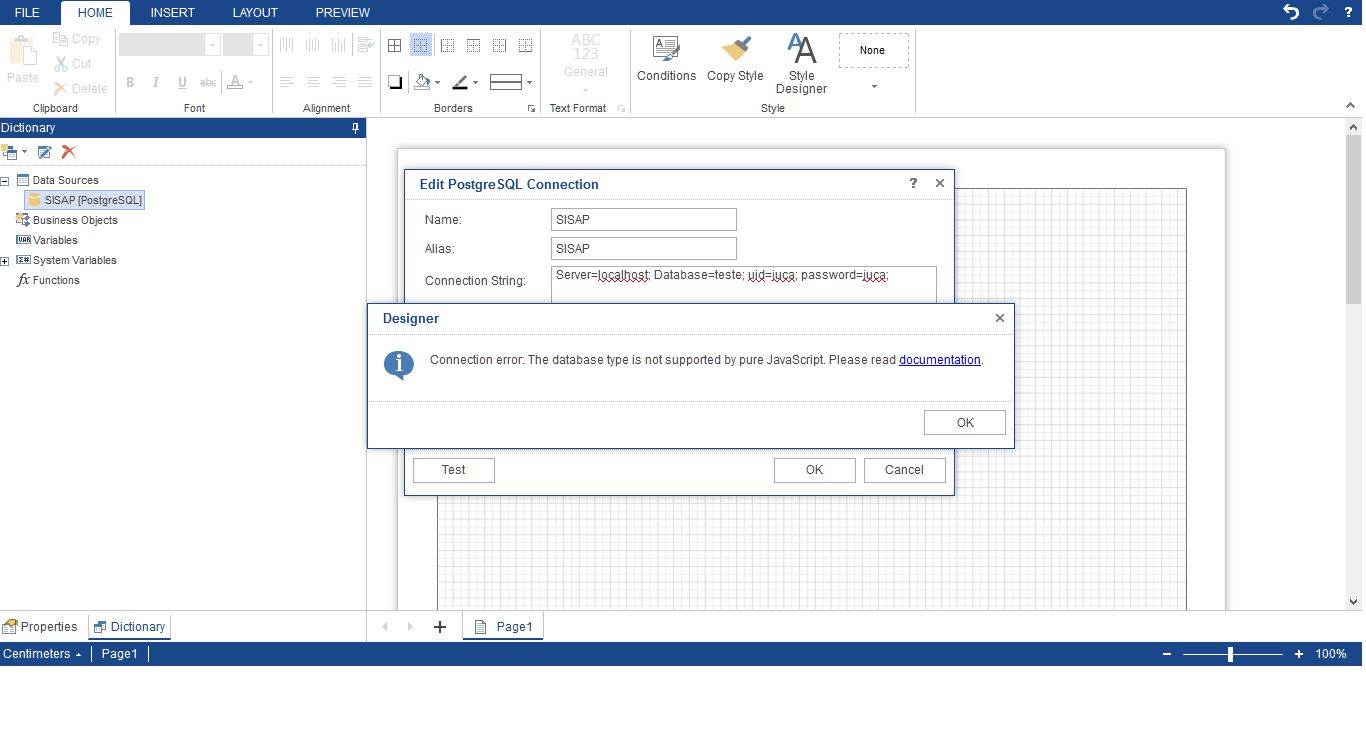Add a new page with the plus icon
Screen dimensions: 1366x738
[439, 627]
